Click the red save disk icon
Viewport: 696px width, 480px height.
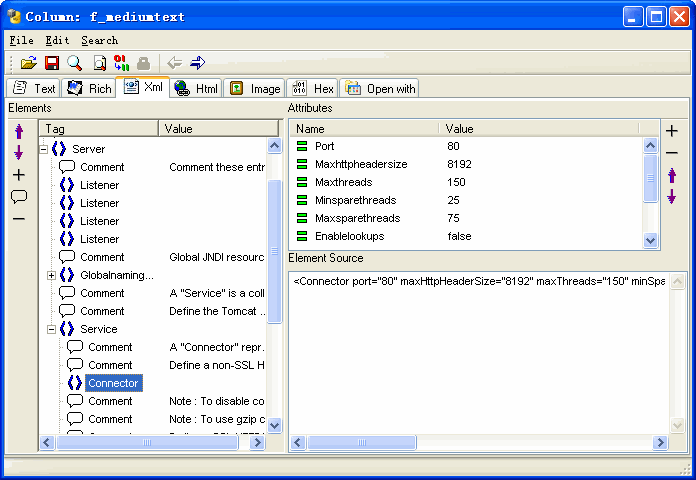51,63
